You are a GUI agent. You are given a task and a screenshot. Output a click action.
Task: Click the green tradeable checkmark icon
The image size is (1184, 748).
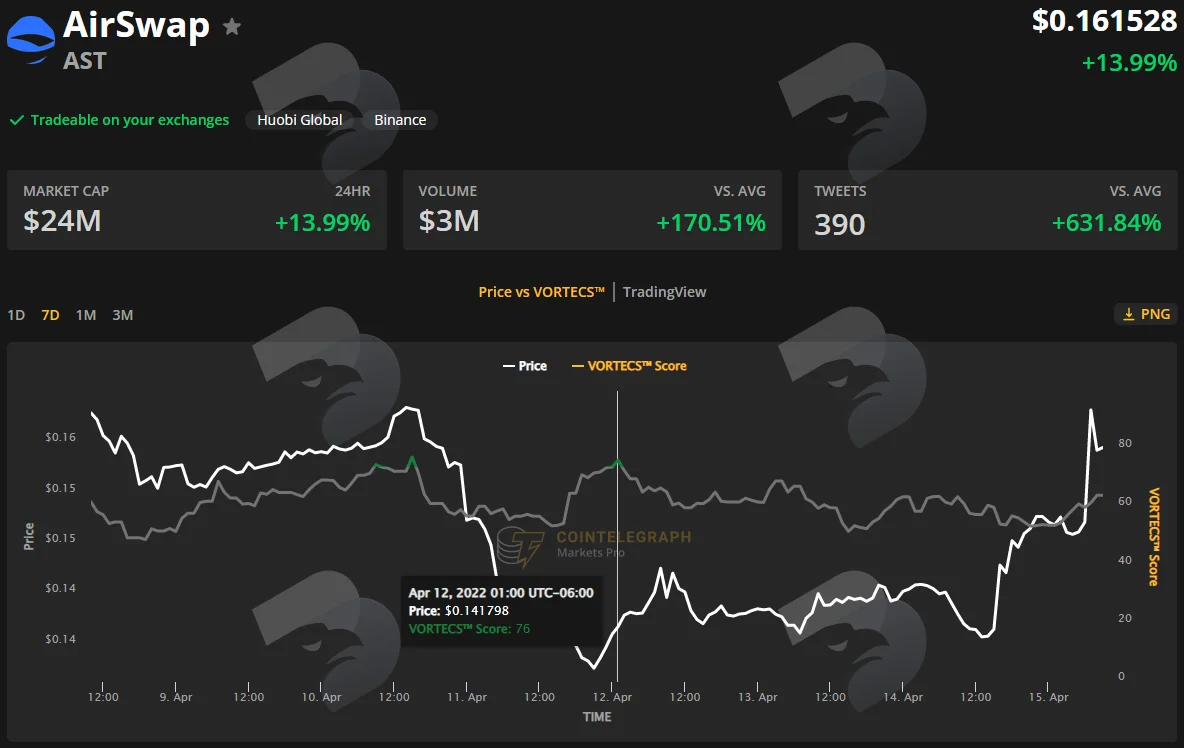click(17, 120)
